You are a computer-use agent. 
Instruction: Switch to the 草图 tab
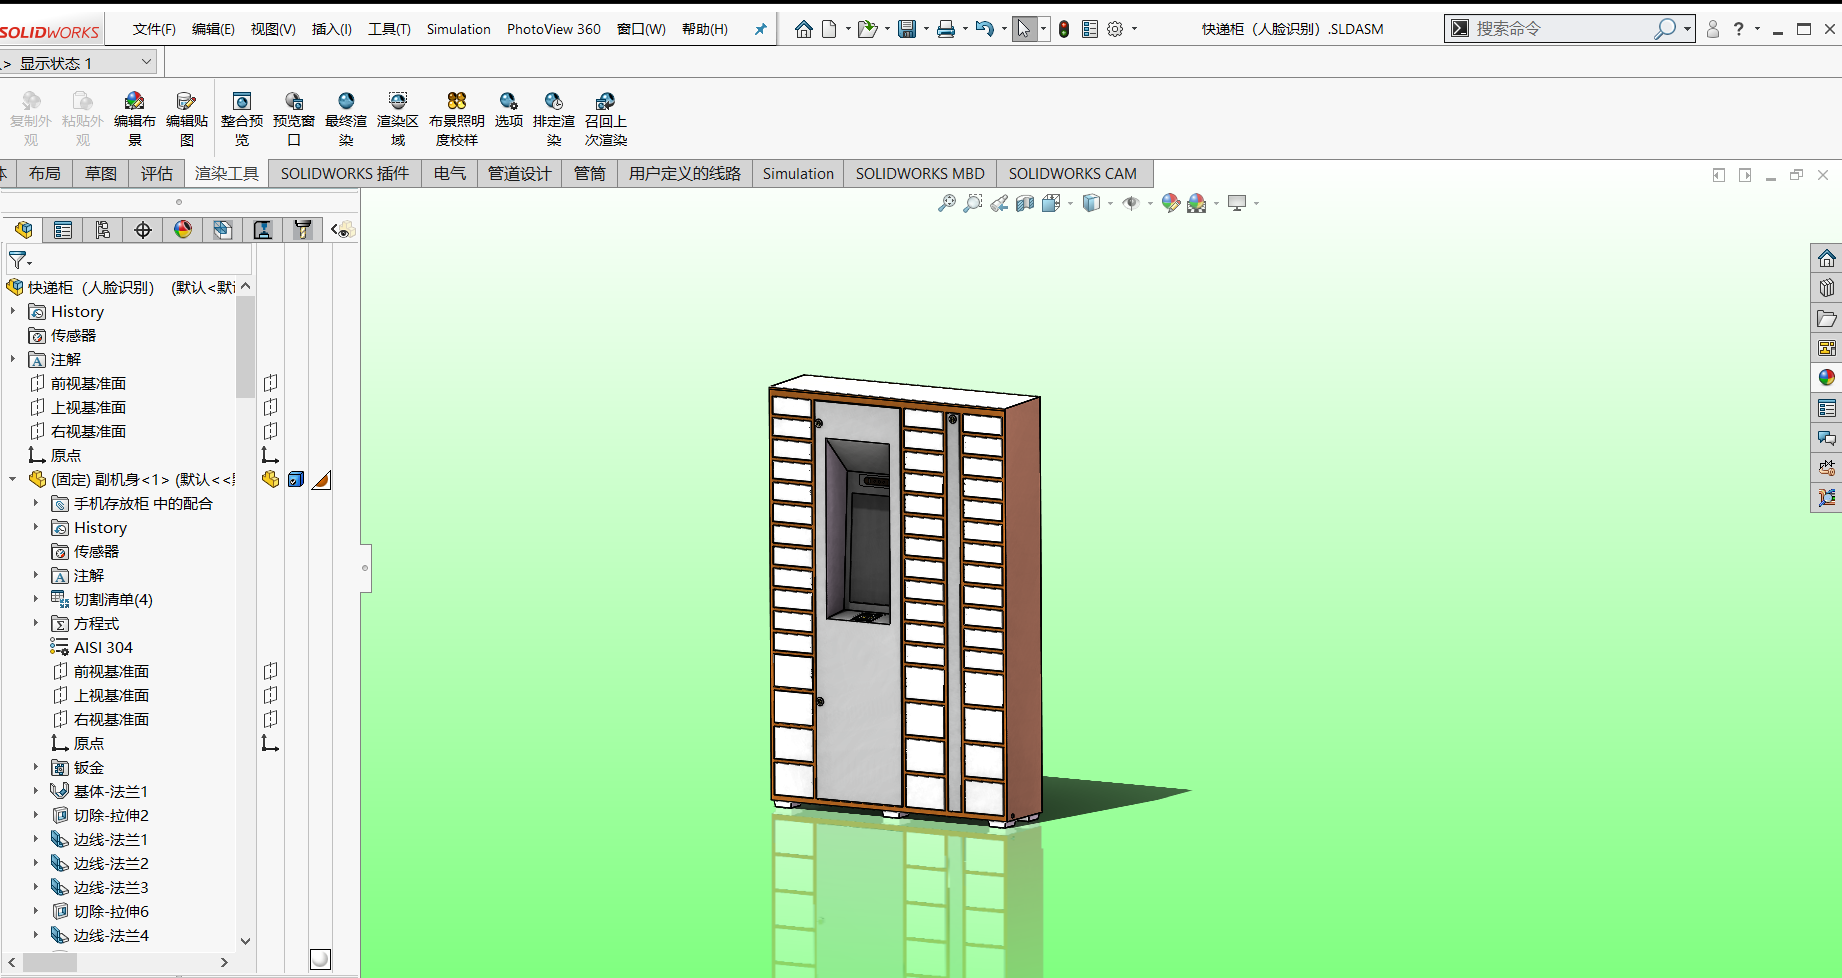click(101, 173)
